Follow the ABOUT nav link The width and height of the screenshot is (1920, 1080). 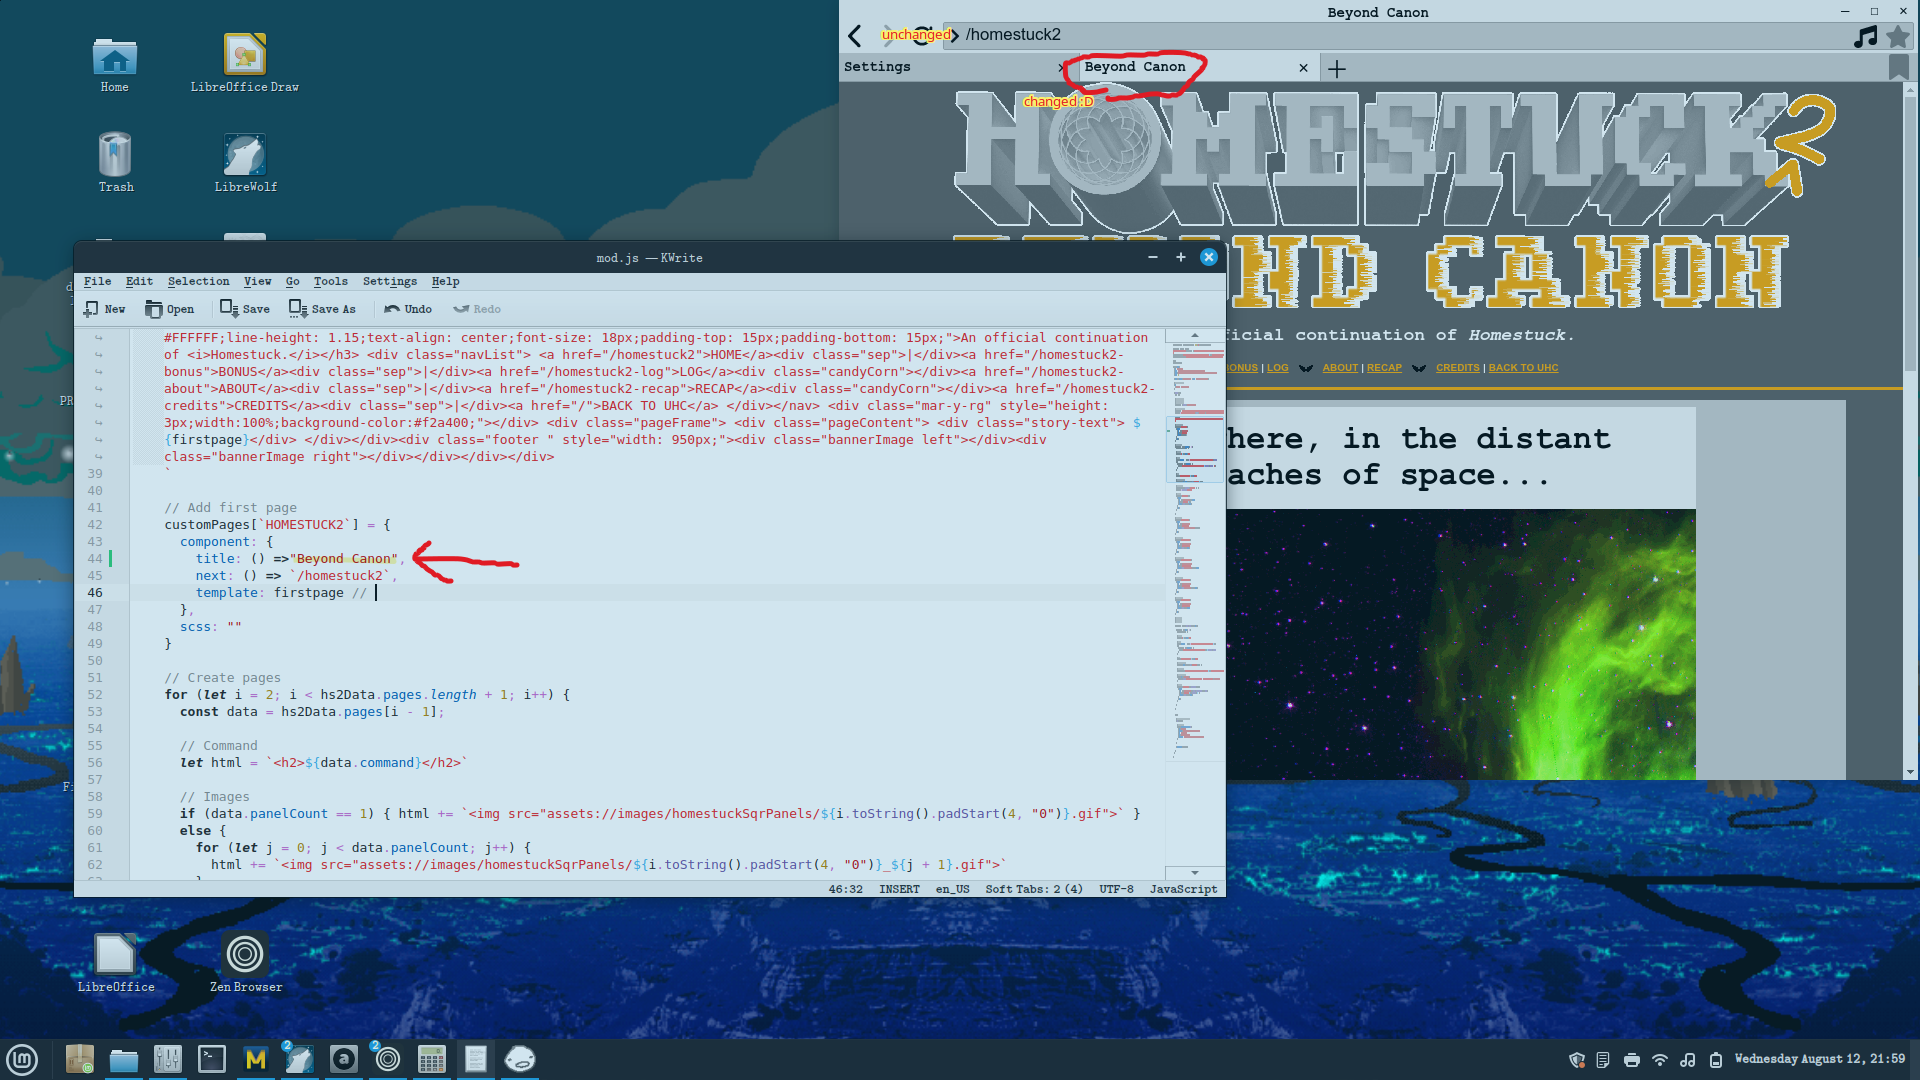click(1340, 368)
